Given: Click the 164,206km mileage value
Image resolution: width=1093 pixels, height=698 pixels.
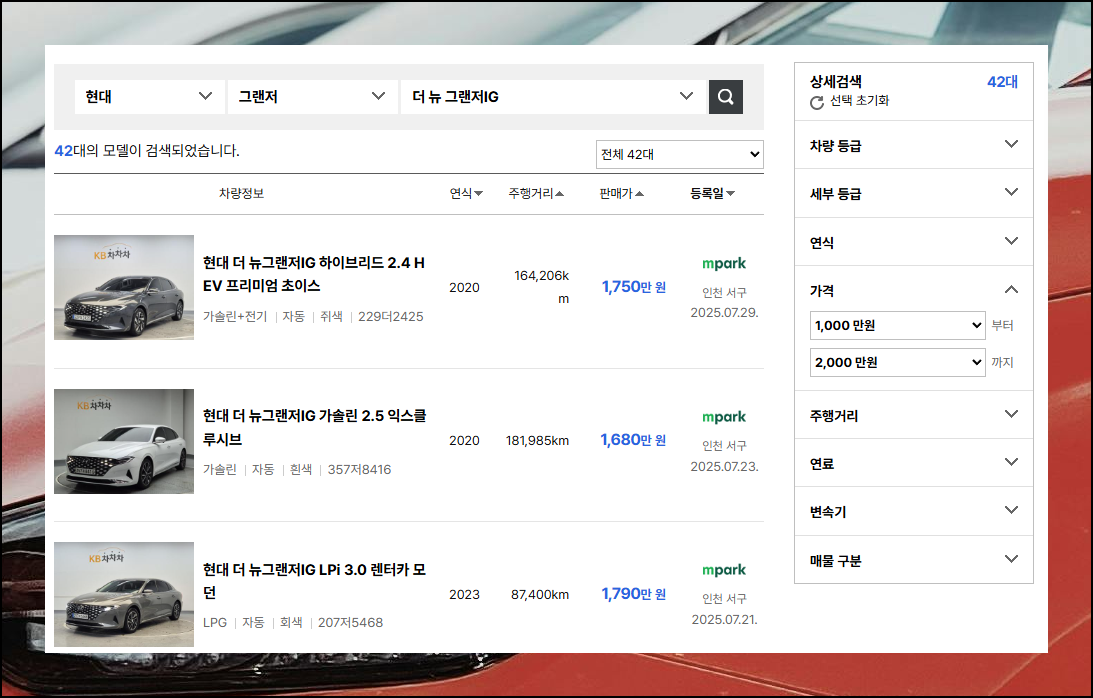Looking at the screenshot, I should click(x=542, y=287).
